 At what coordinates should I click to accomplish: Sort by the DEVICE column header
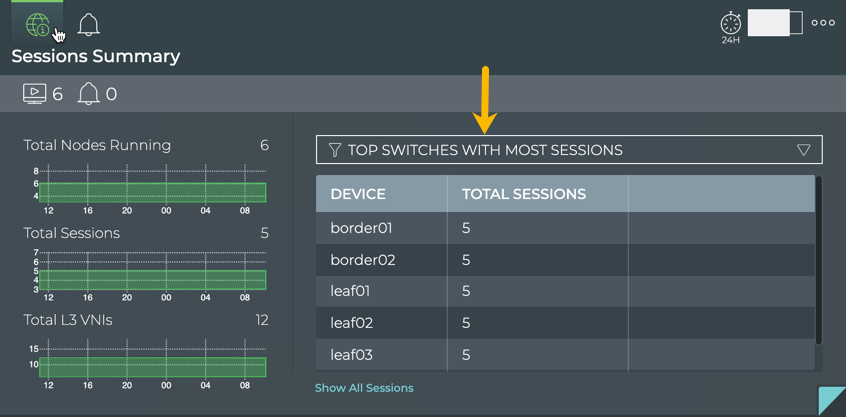tap(358, 194)
